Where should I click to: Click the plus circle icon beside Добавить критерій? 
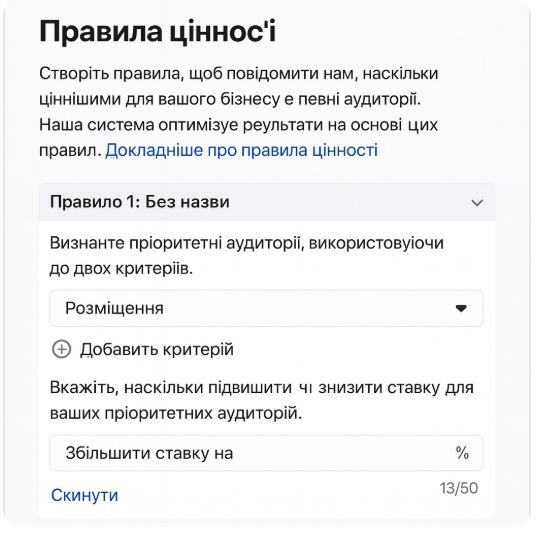(62, 349)
